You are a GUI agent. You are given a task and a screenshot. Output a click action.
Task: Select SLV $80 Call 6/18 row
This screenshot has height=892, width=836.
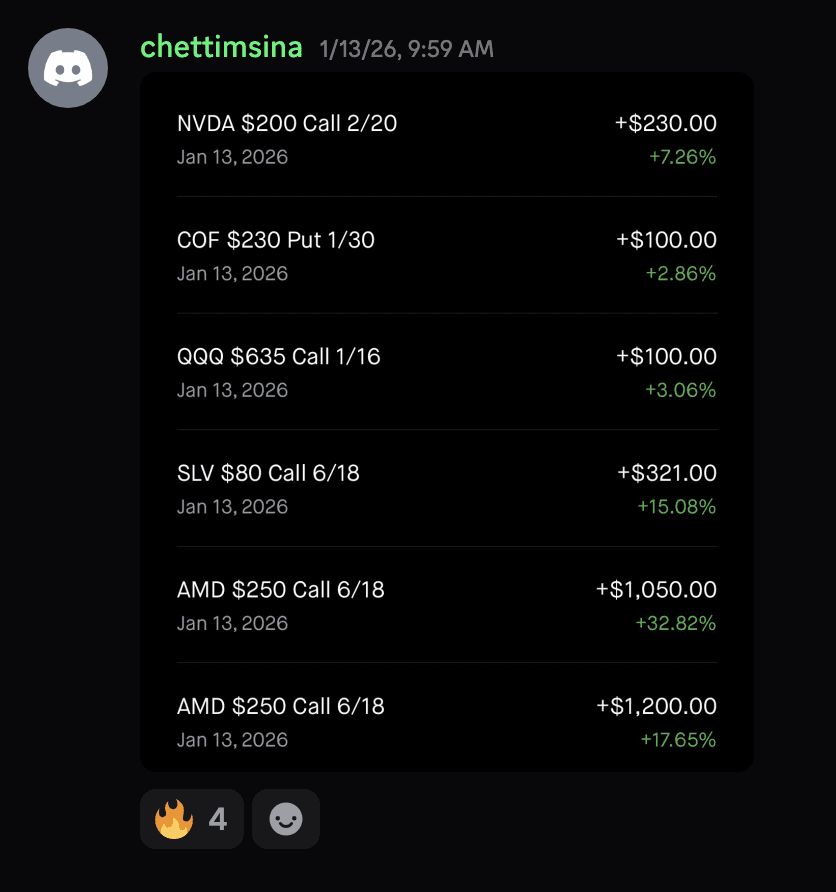tap(268, 473)
